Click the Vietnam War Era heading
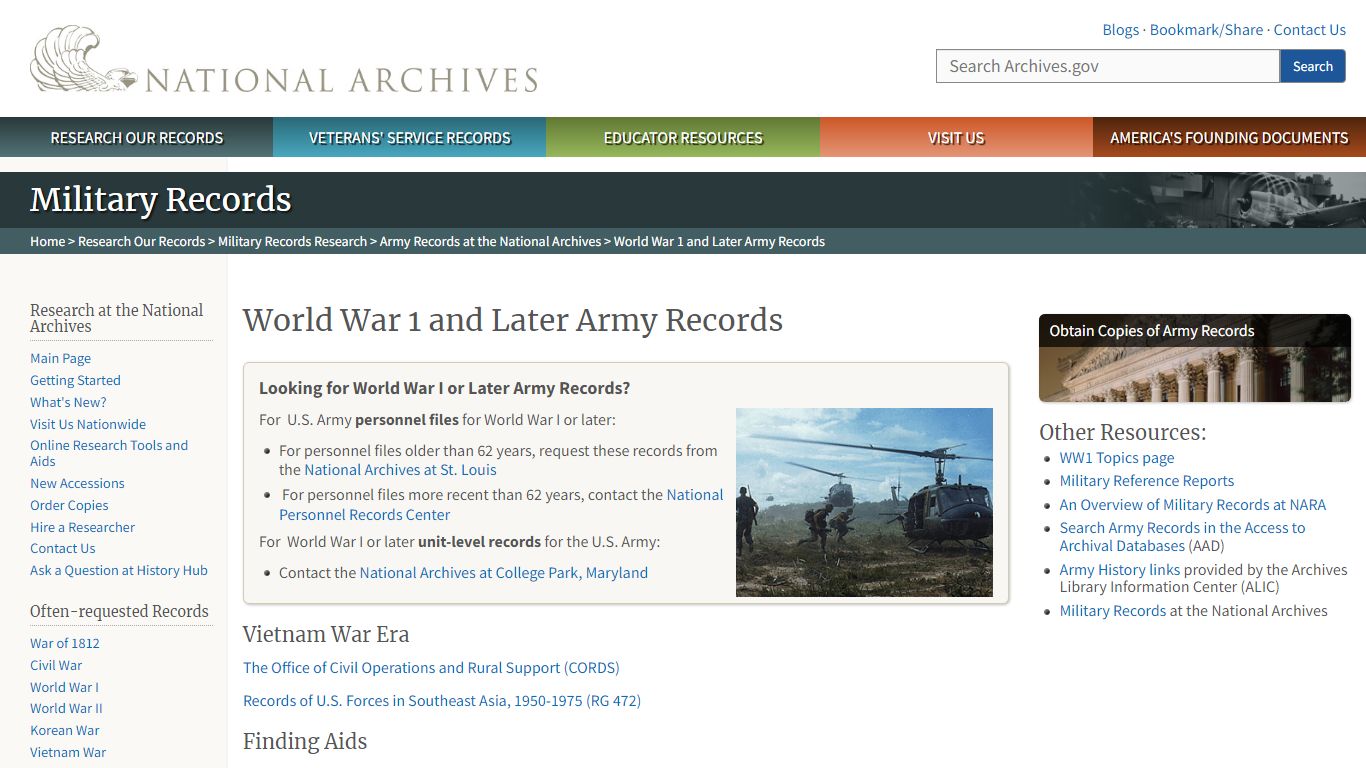The height and width of the screenshot is (768, 1366). click(326, 634)
